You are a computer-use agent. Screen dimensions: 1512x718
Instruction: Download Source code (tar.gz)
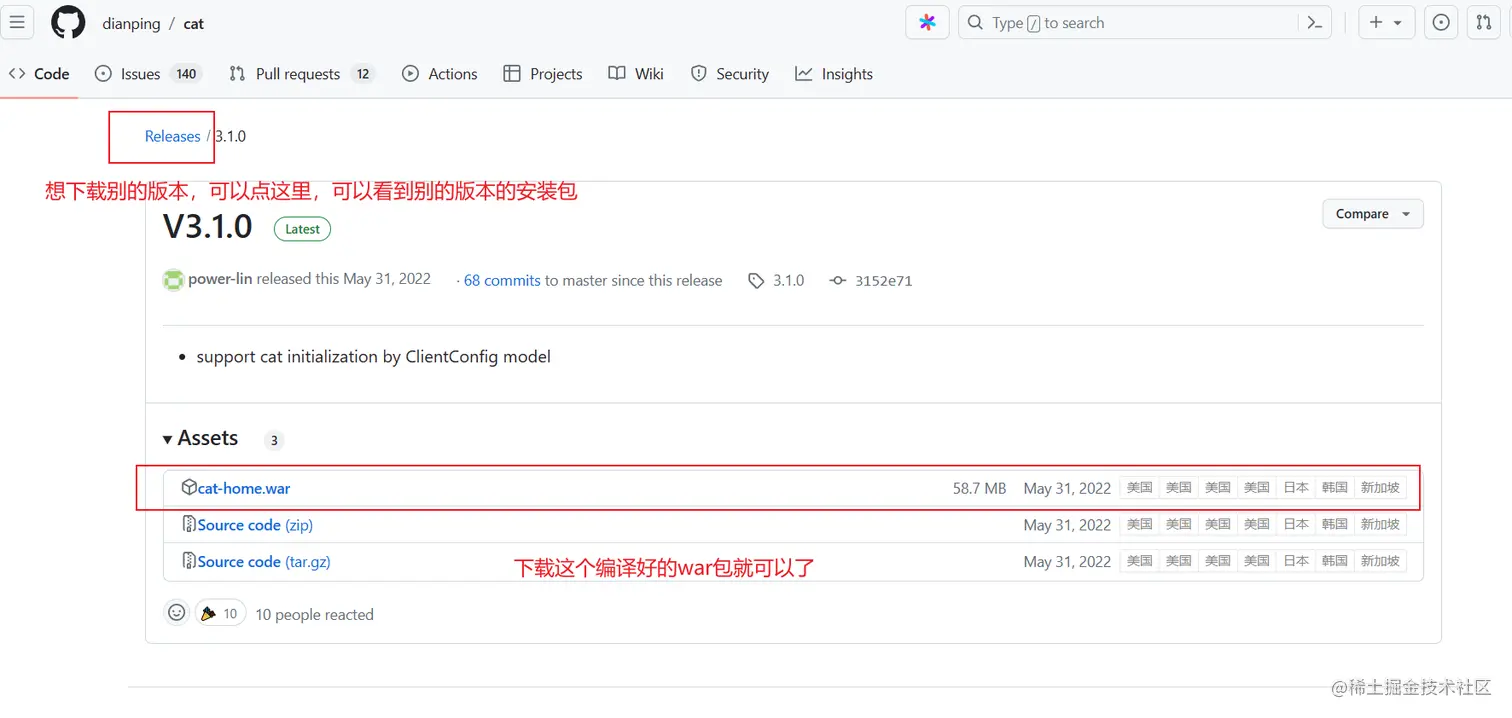[264, 562]
